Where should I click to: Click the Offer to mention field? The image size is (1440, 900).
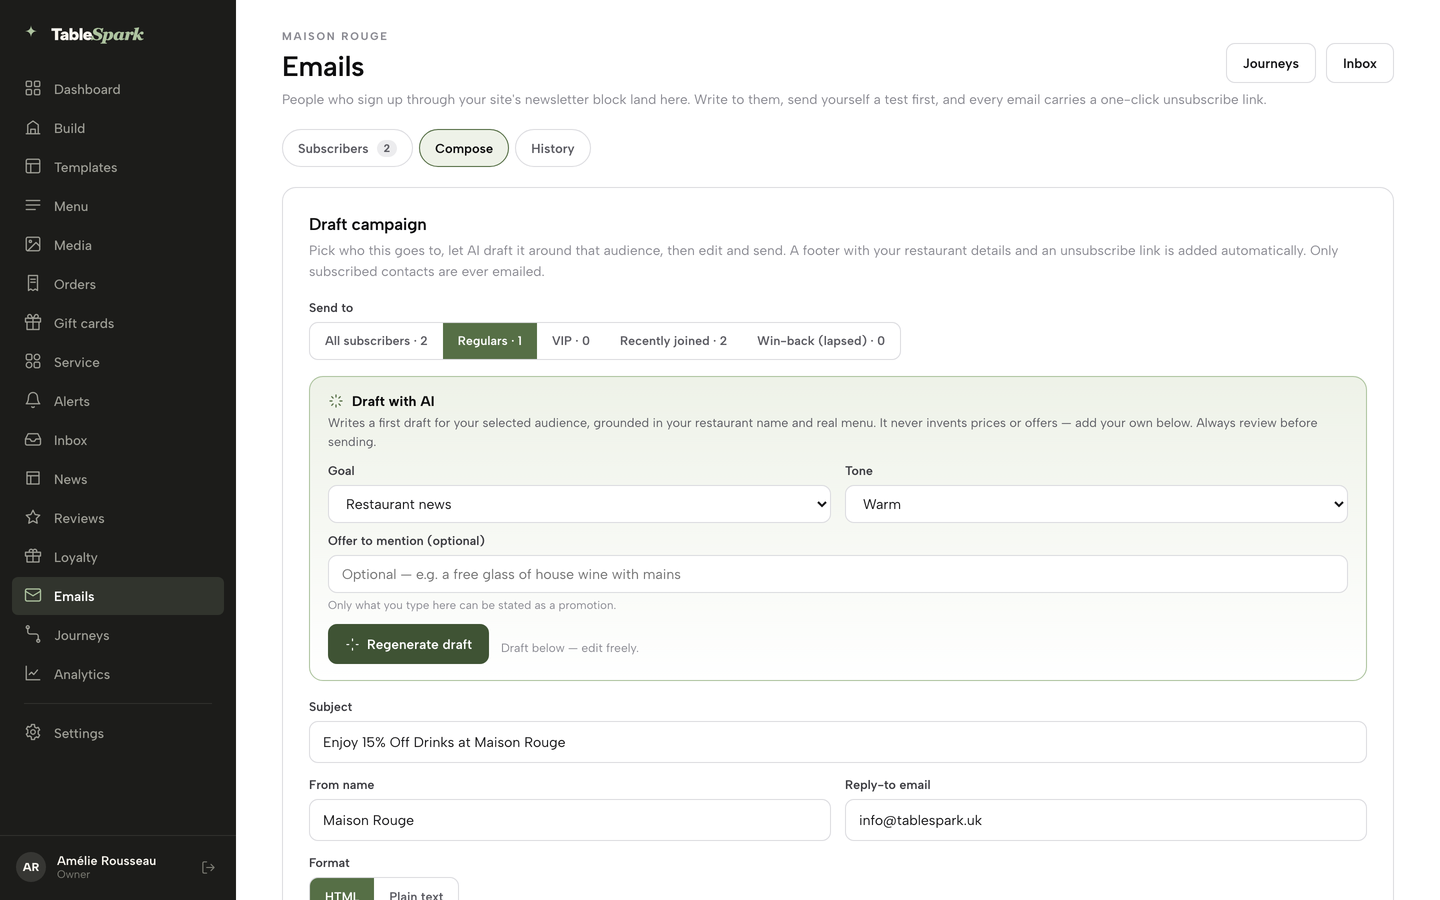point(838,574)
